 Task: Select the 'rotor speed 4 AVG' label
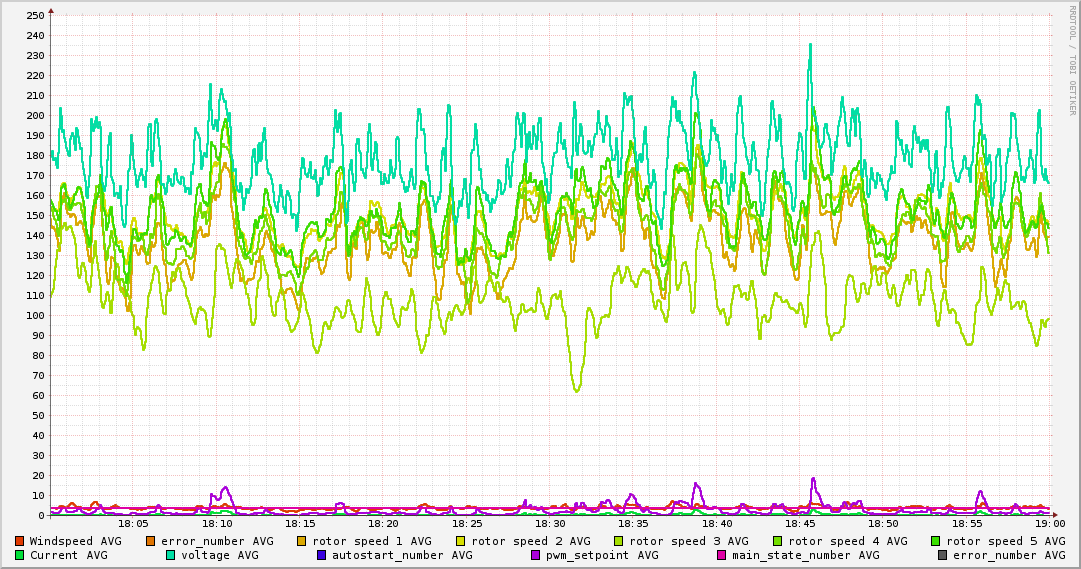[x=848, y=541]
